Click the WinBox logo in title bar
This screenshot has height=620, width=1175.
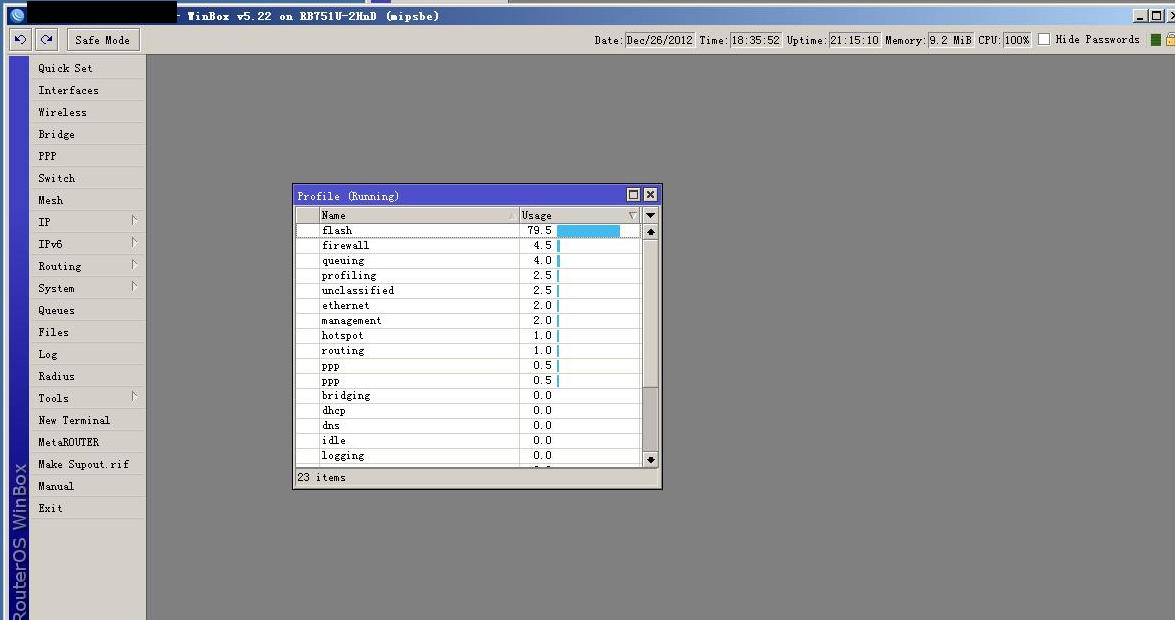tap(17, 15)
